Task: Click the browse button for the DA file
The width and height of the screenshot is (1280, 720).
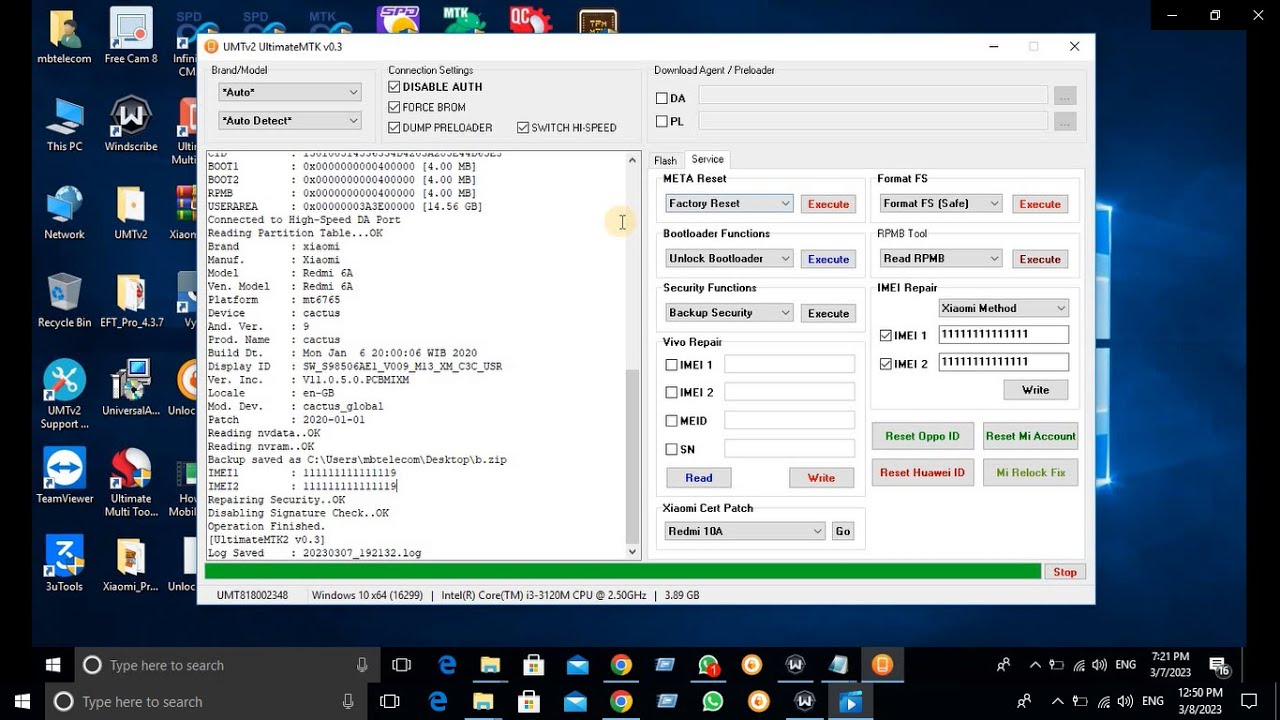Action: [x=1065, y=97]
